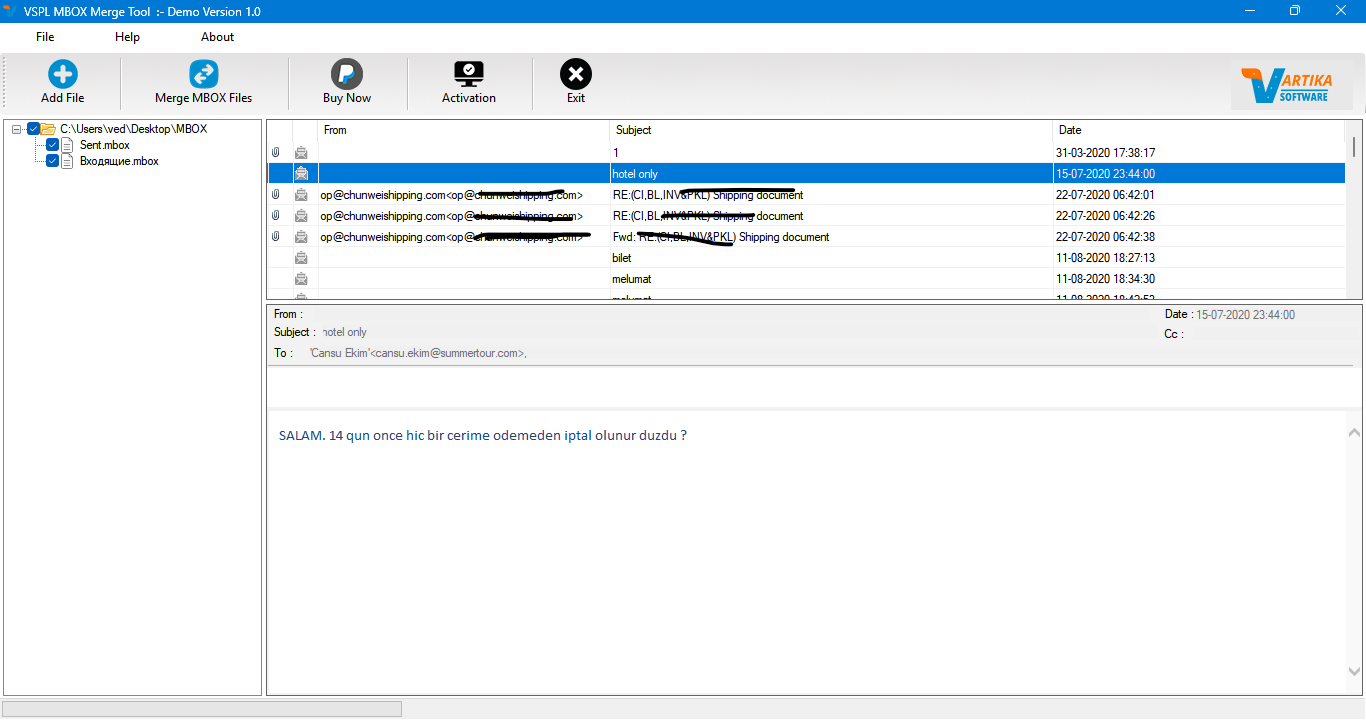Viewport: 1366px width, 720px height.
Task: Uncheck the Sent.mbox checkbox
Action: pyautogui.click(x=53, y=145)
